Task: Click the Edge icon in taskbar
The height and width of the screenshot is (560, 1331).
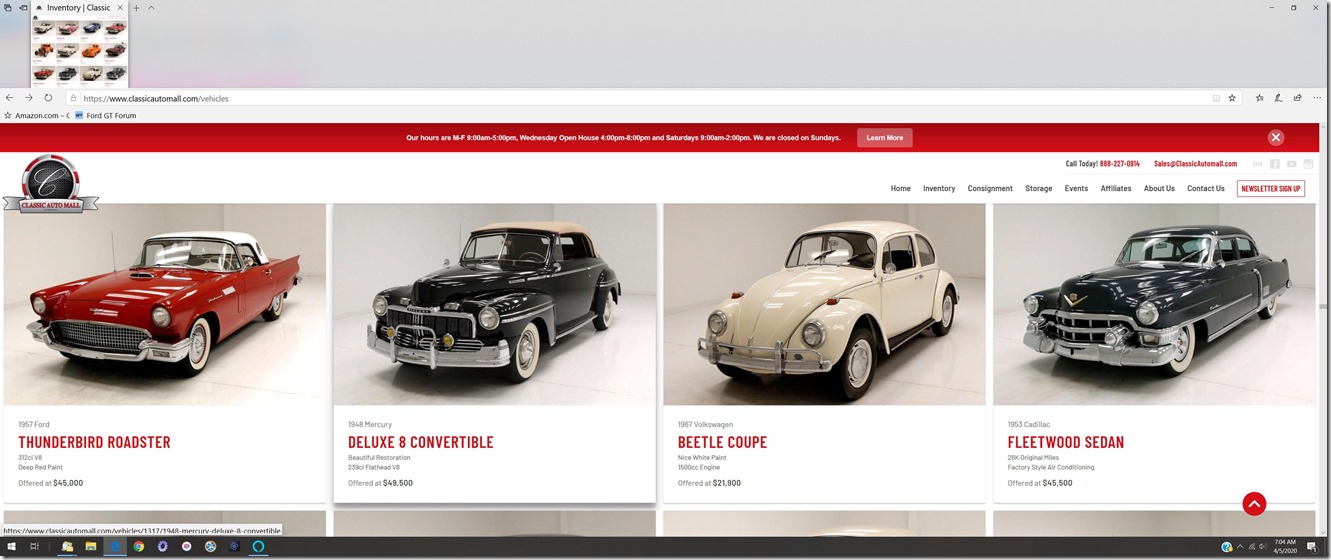Action: click(x=115, y=547)
